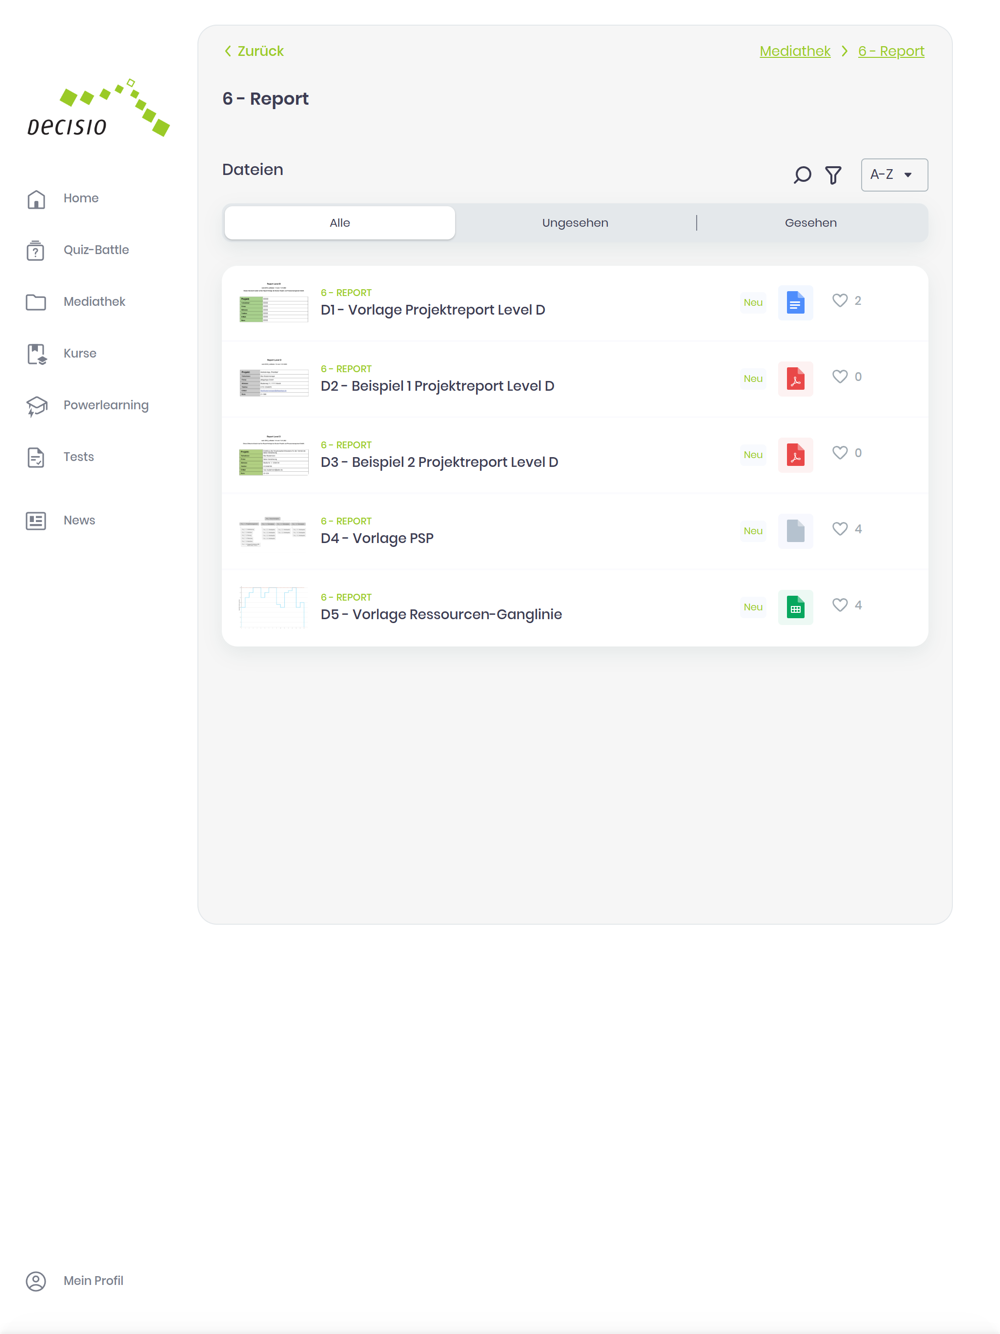
Task: Click the Mediathek folder icon
Action: pyautogui.click(x=36, y=302)
